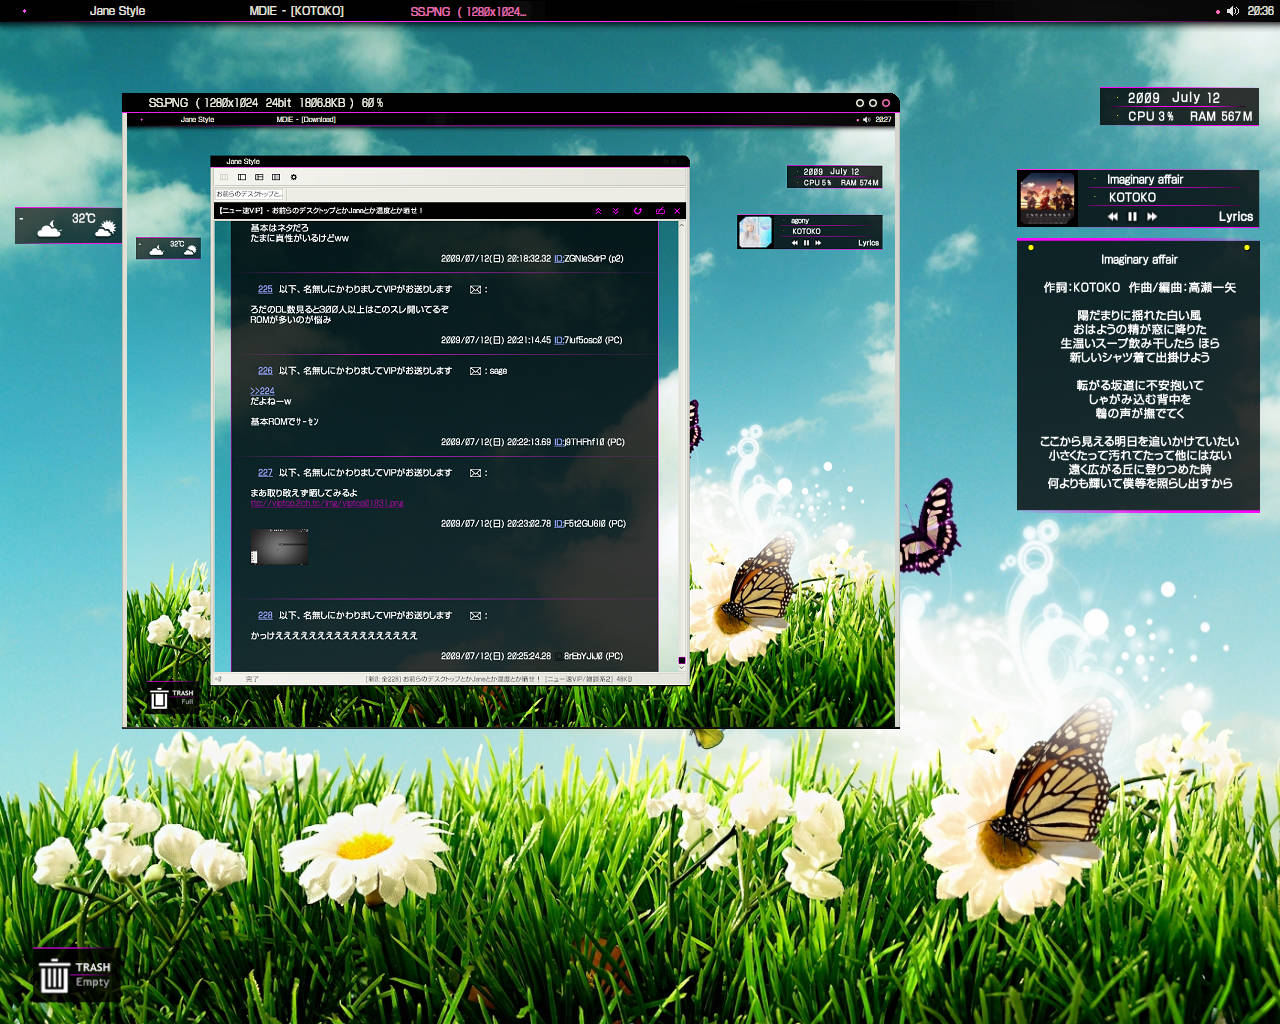Click the volume speaker icon in top bar

click(x=1232, y=11)
